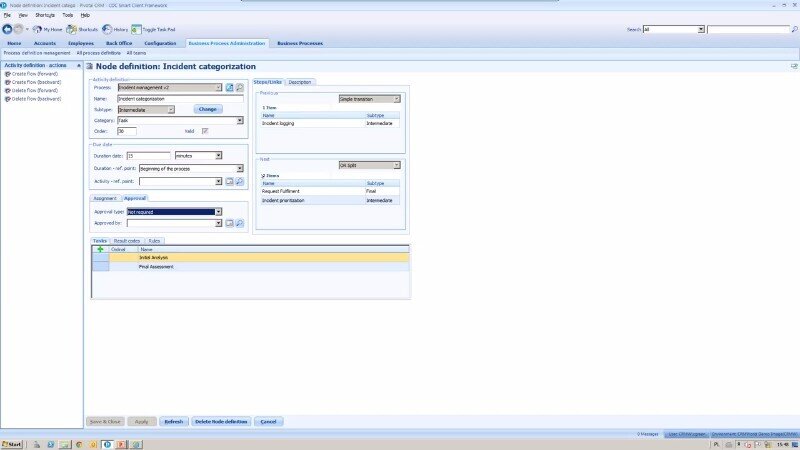Click the Windows Start button

coord(13,443)
